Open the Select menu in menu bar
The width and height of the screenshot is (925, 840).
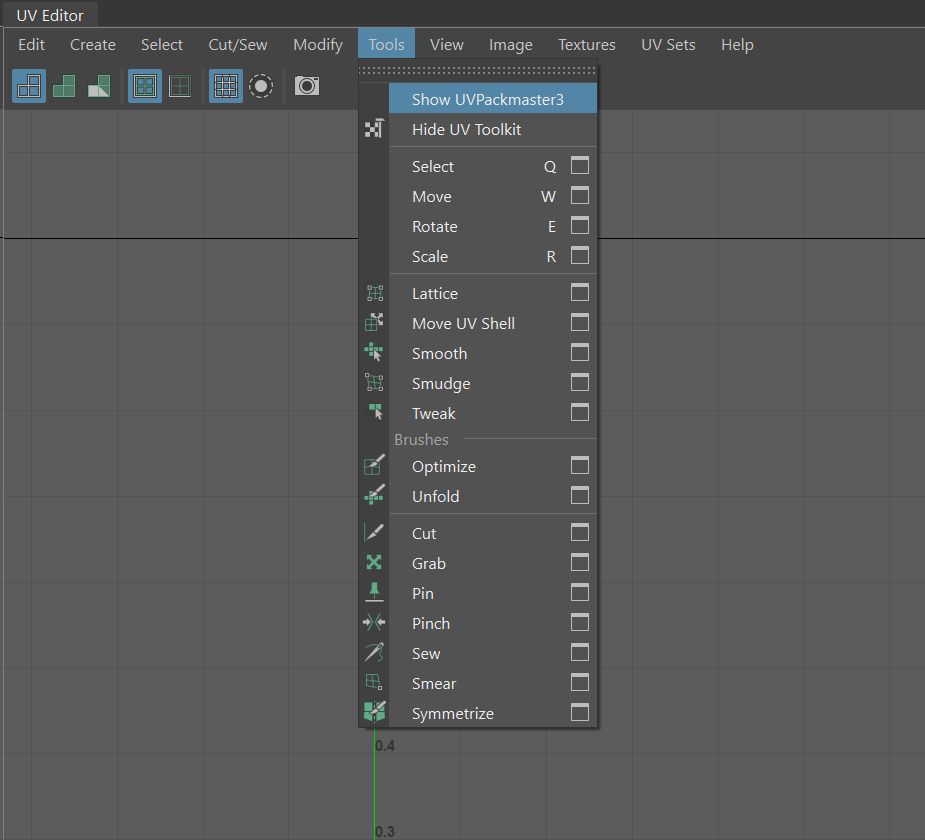click(162, 44)
